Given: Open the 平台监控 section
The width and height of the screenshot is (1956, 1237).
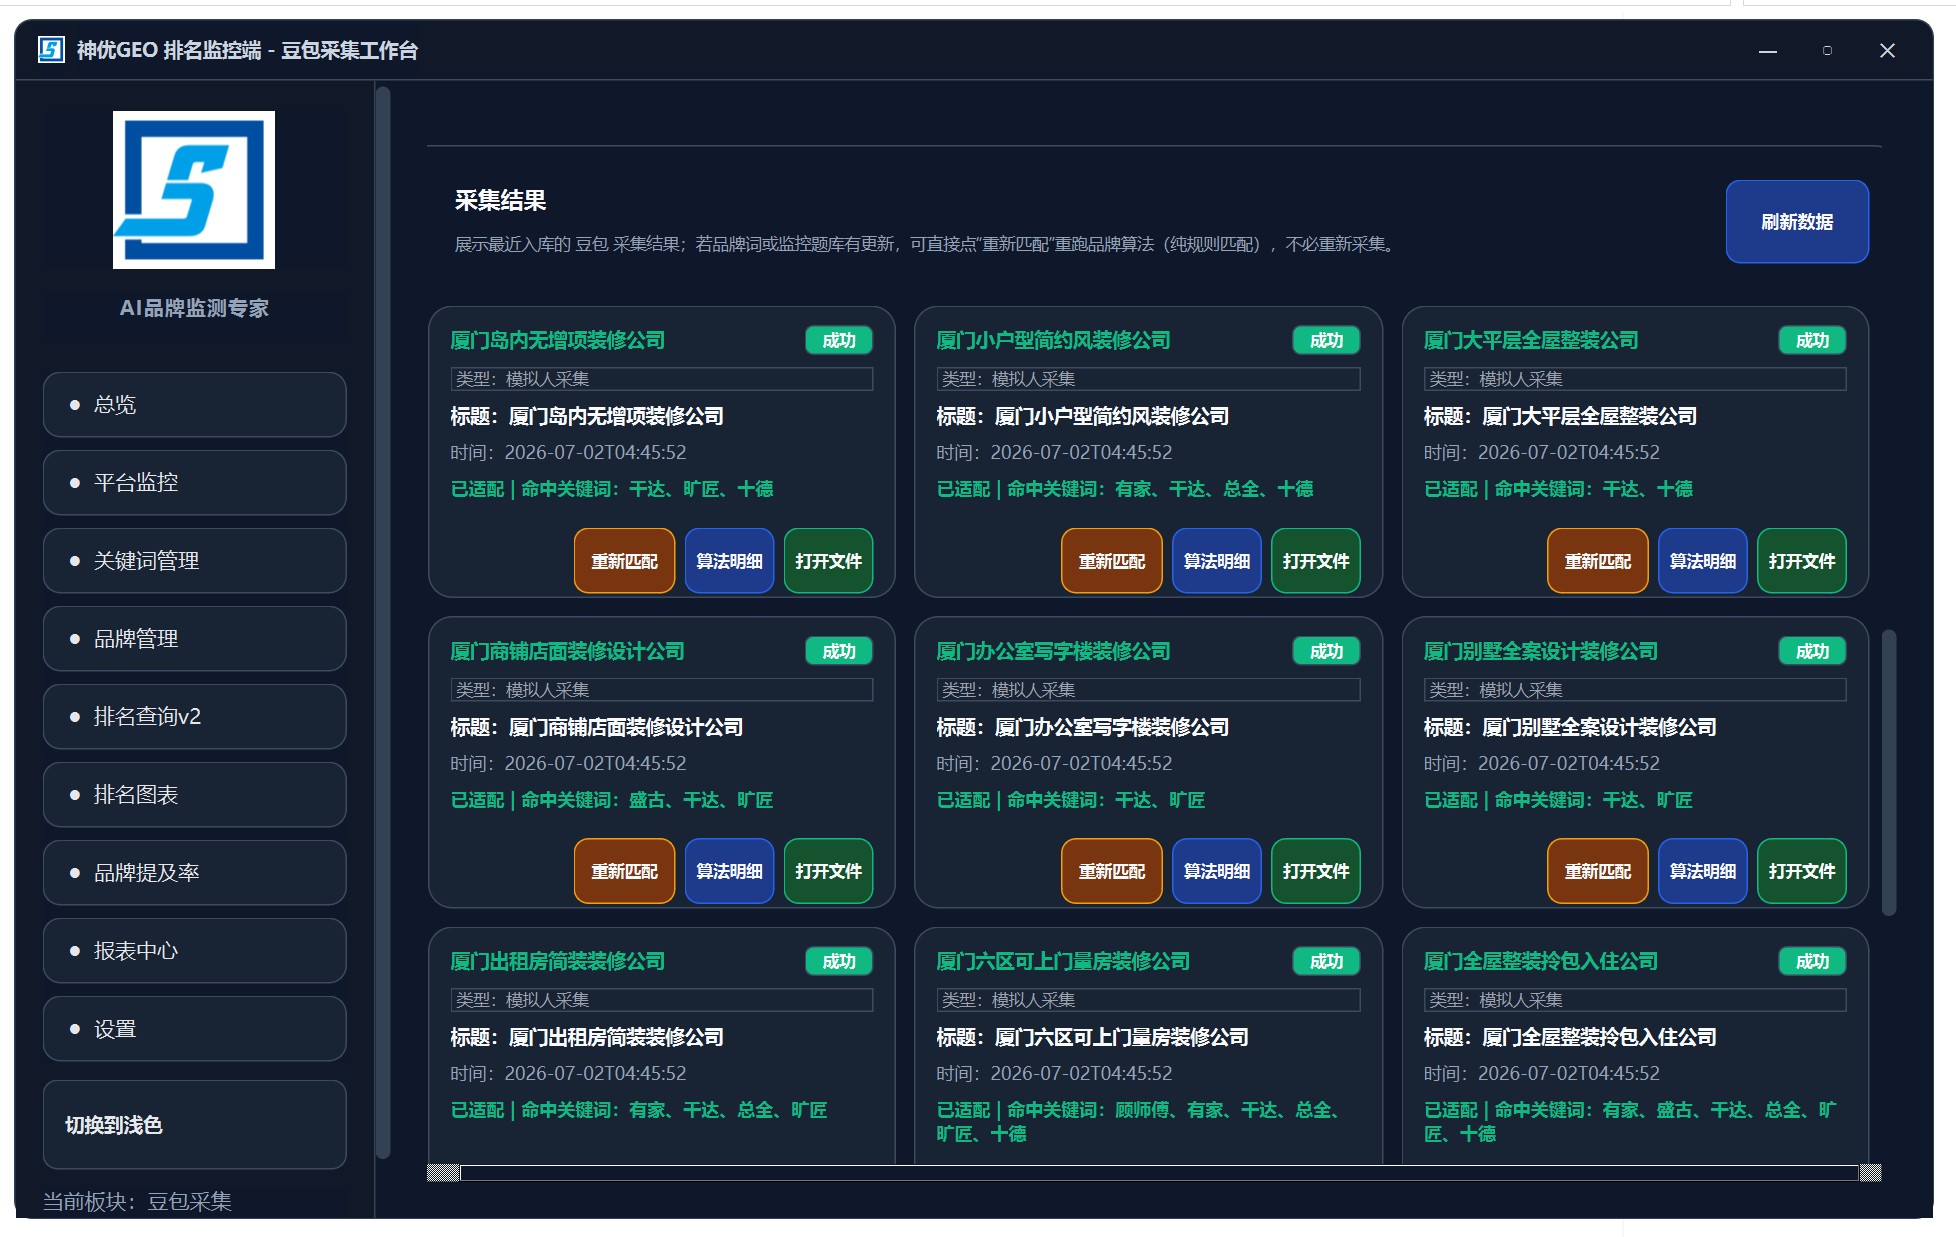Looking at the screenshot, I should click(195, 482).
